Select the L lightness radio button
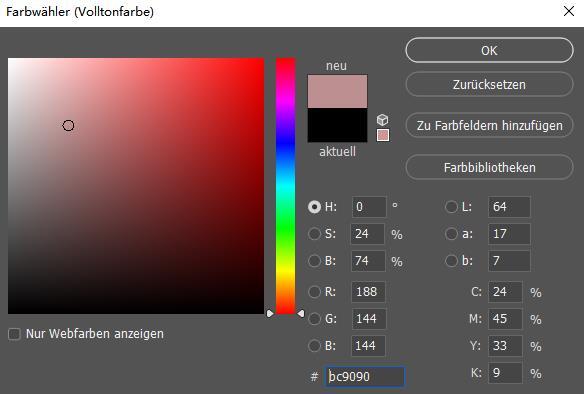Viewport: 584px width, 394px height. pyautogui.click(x=451, y=207)
